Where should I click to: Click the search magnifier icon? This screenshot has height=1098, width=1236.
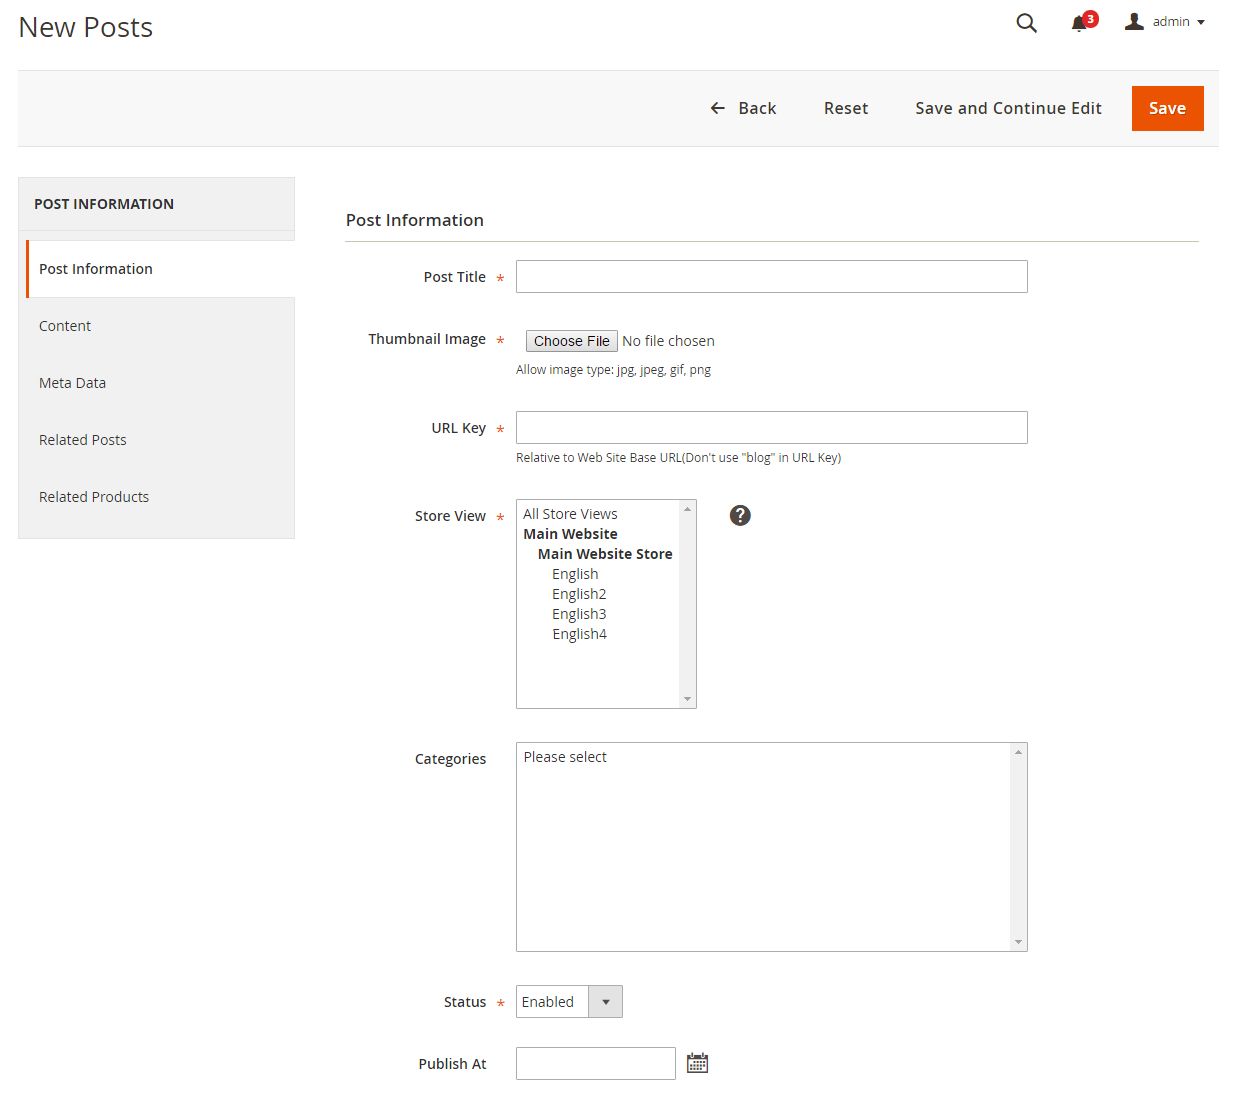[x=1026, y=23]
